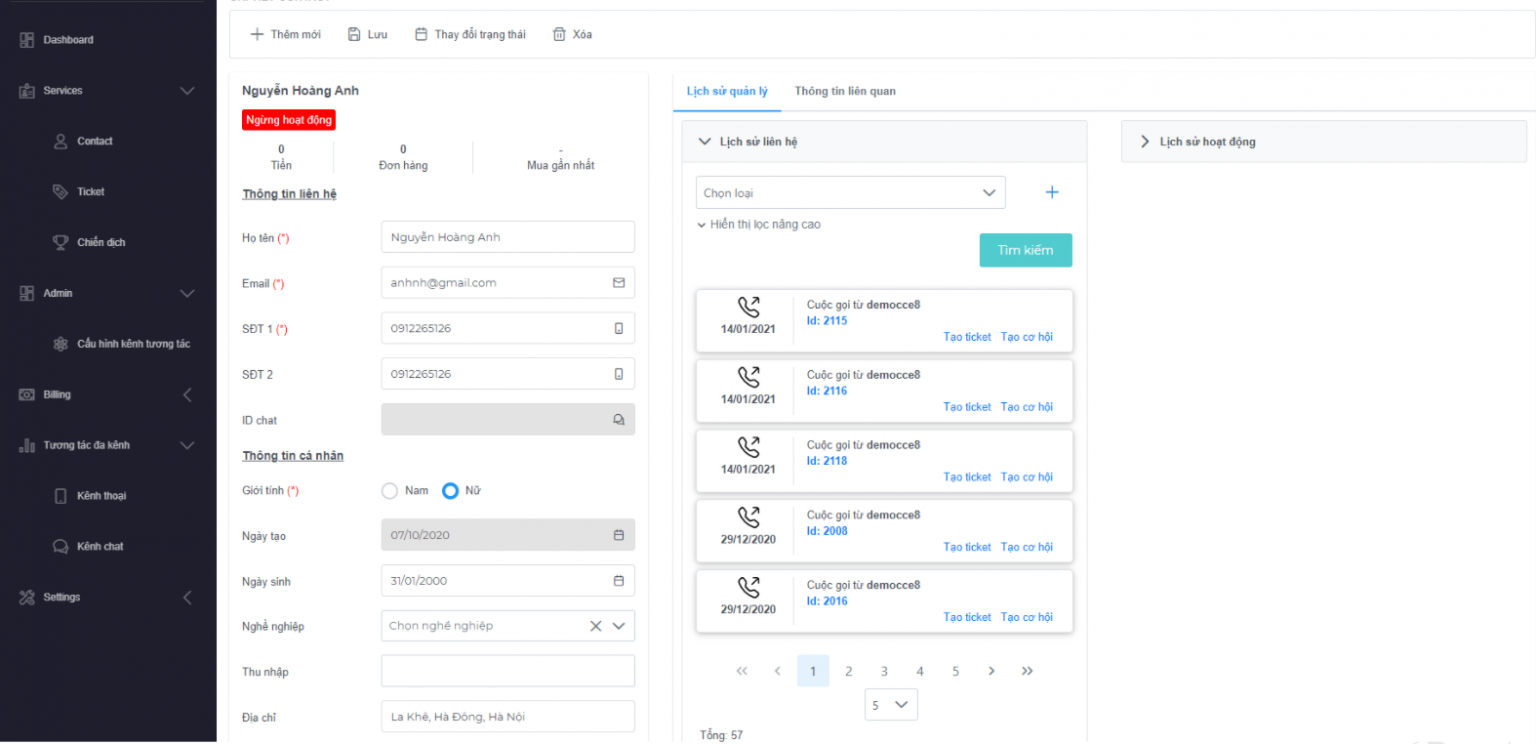
Task: Click the phone icon in SĐT 1 field
Action: pyautogui.click(x=618, y=328)
